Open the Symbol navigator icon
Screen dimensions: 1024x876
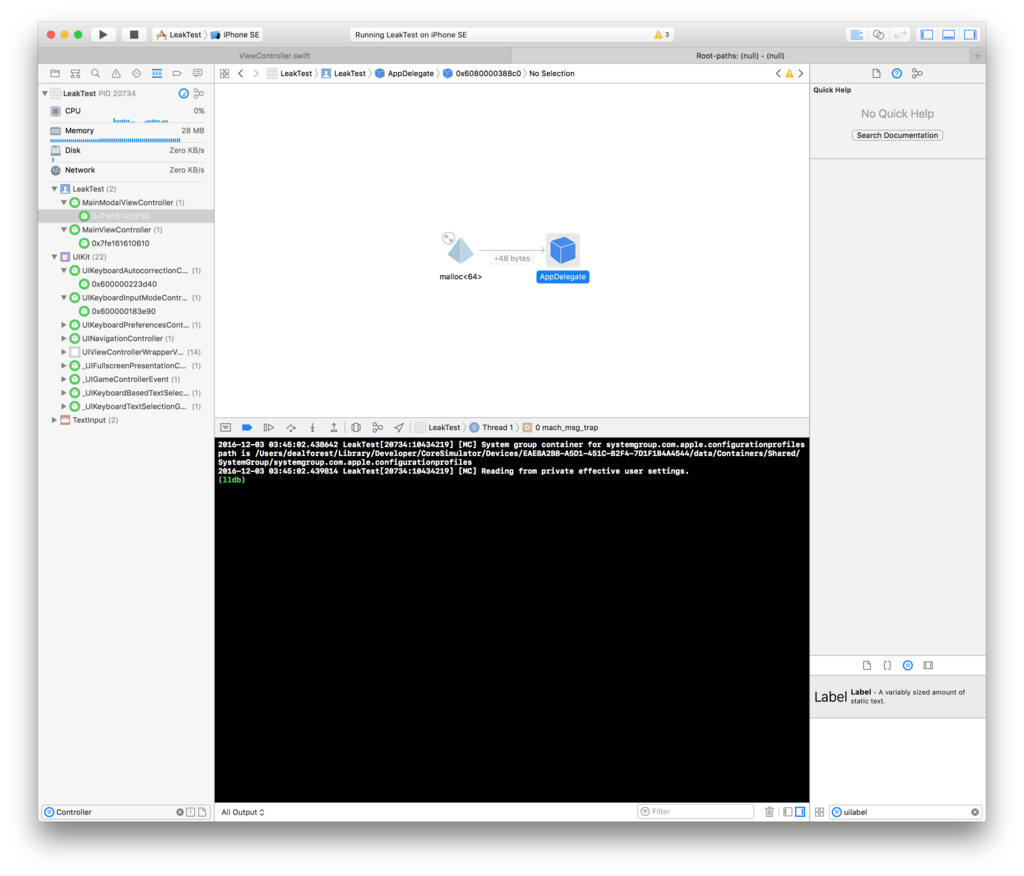click(75, 74)
